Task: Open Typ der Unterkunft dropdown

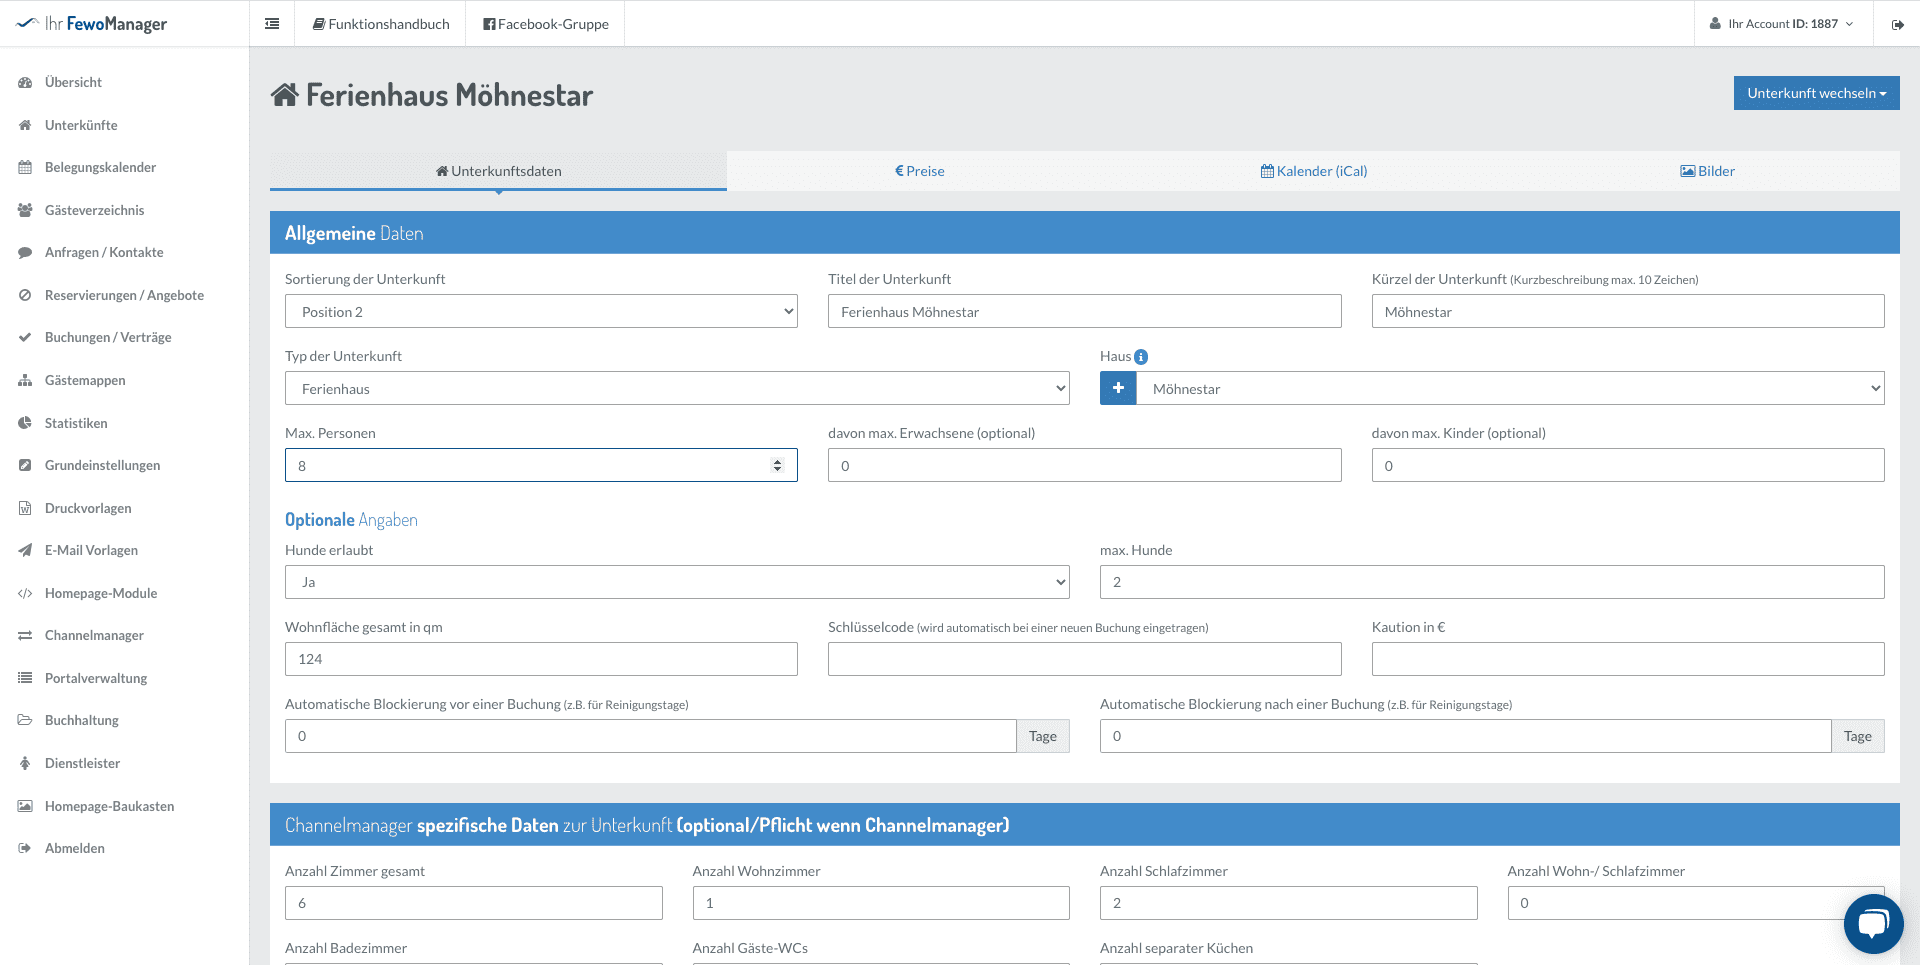Action: coord(677,388)
